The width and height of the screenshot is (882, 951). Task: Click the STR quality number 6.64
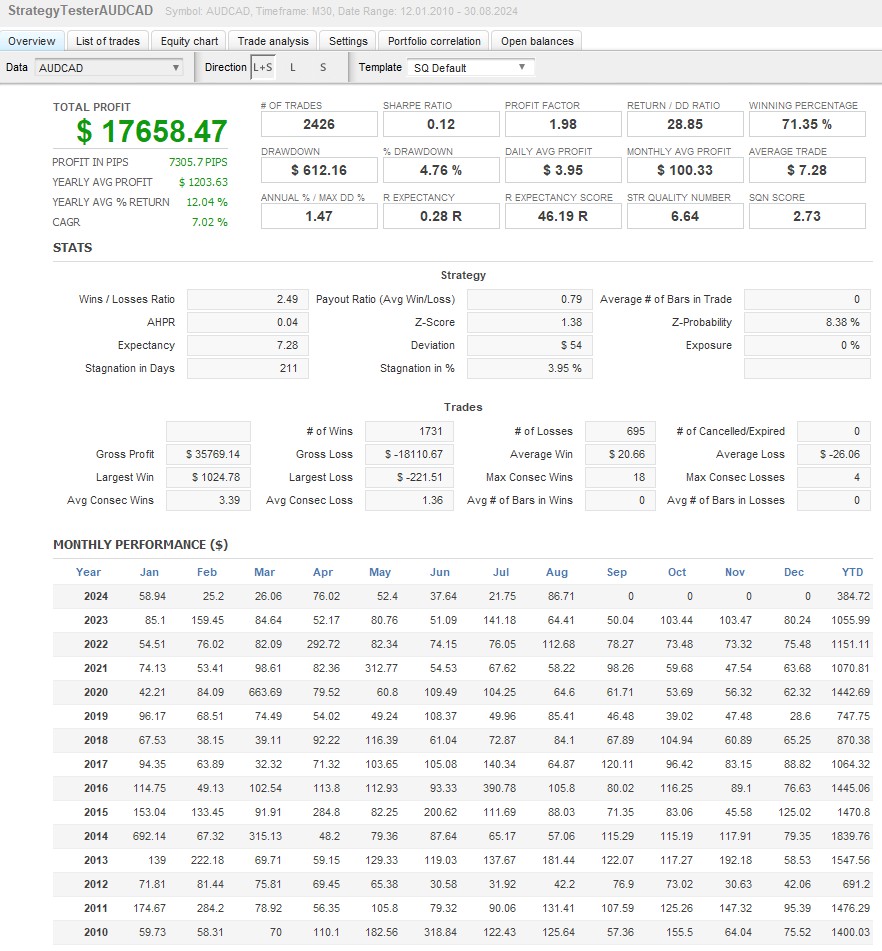pyautogui.click(x=685, y=217)
